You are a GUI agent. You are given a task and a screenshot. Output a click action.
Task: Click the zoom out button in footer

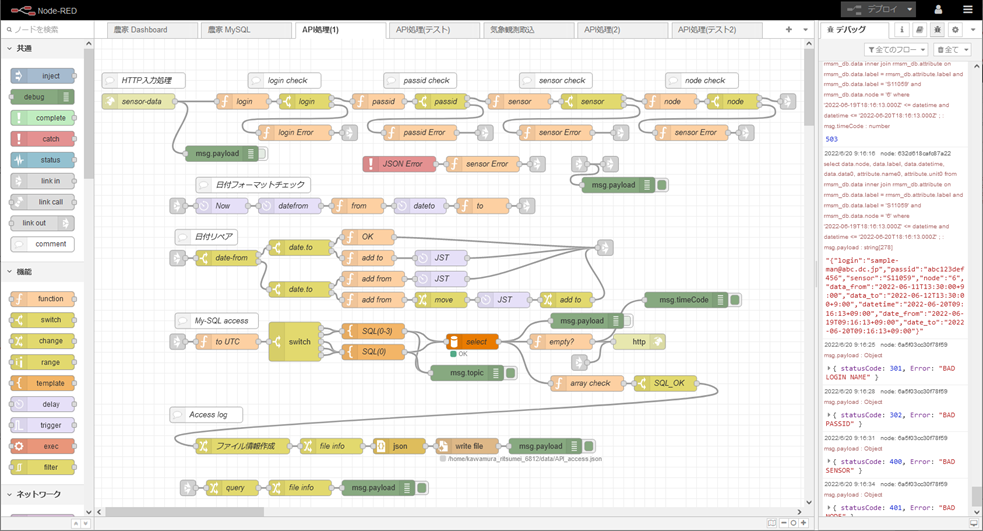click(x=783, y=523)
